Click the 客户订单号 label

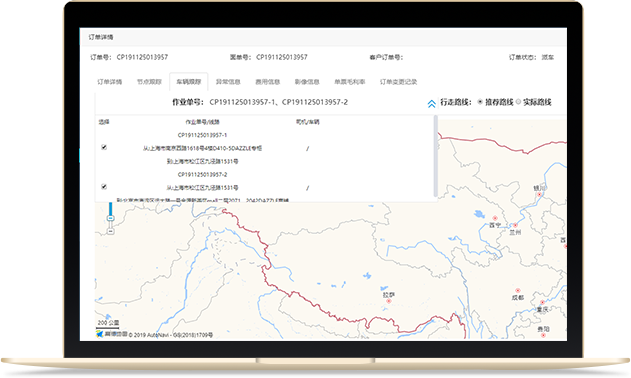(386, 57)
